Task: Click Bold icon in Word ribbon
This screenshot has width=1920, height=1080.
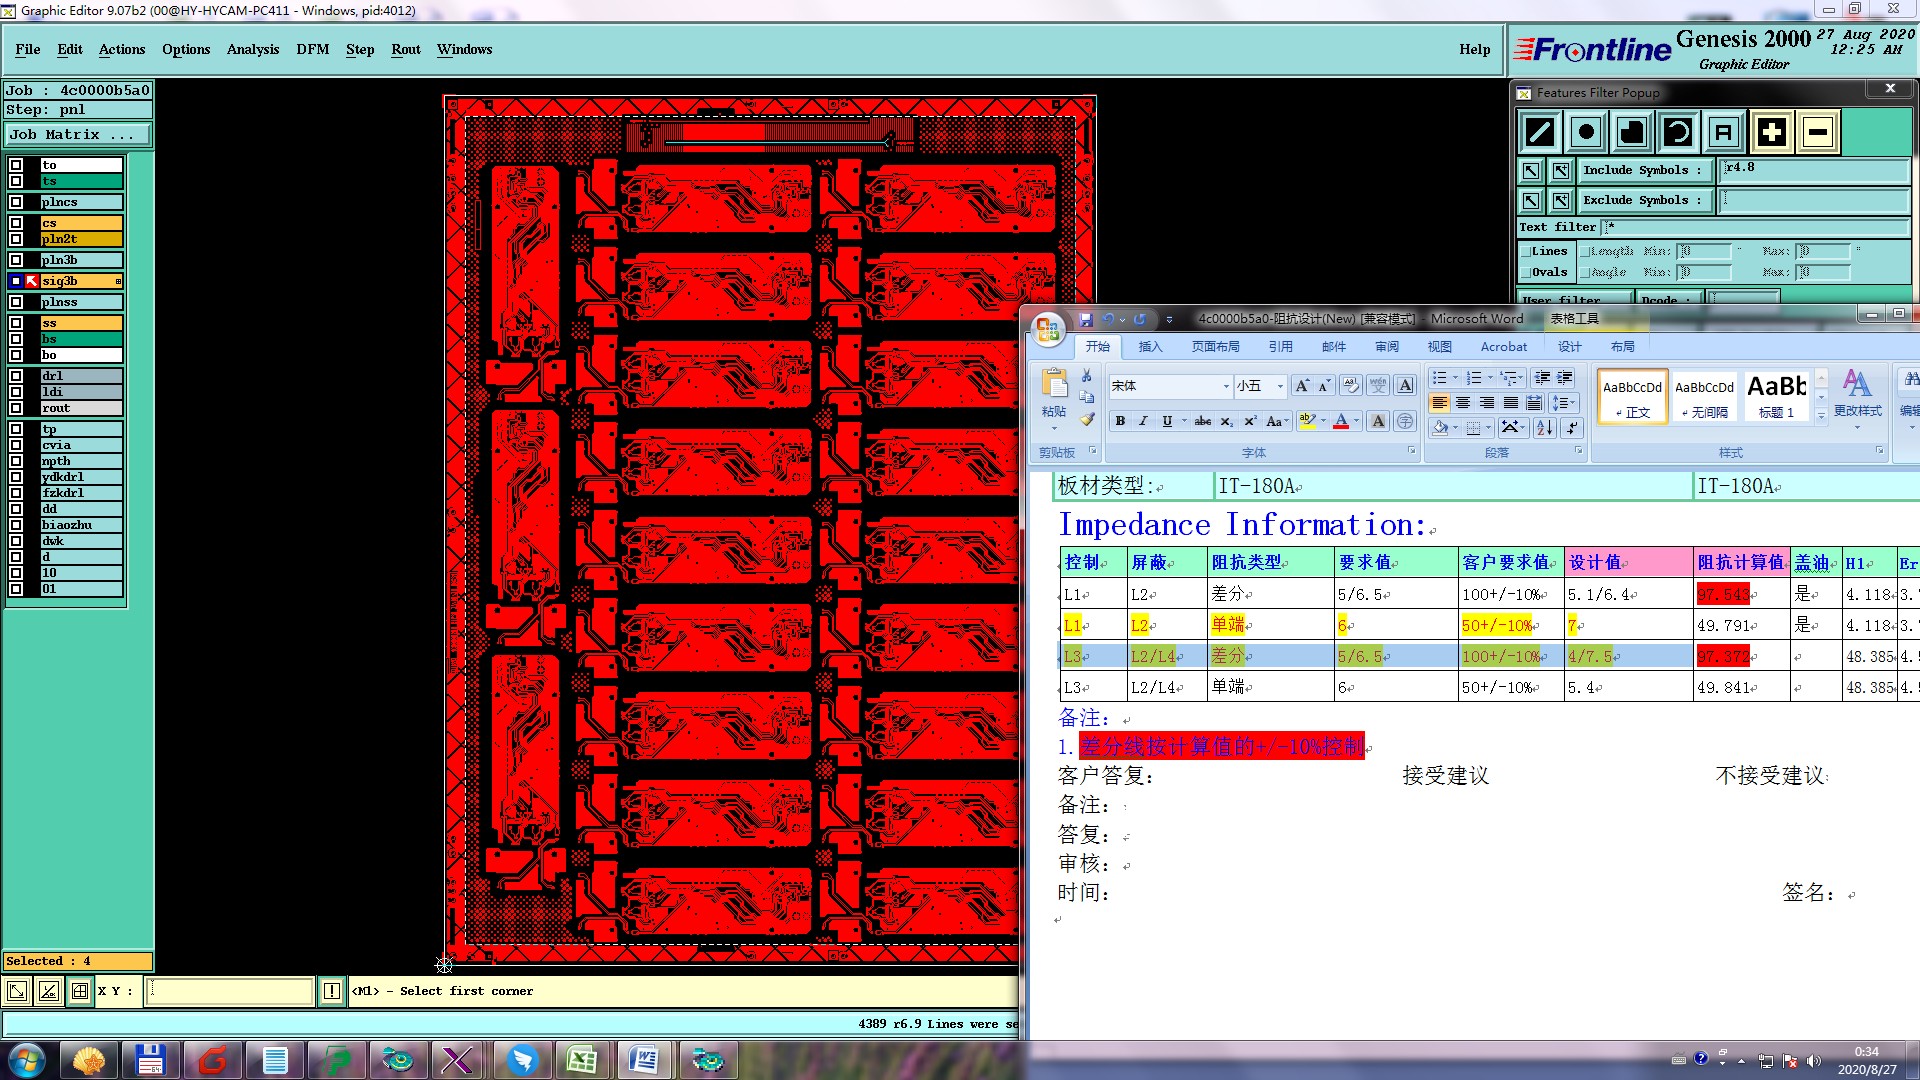Action: pos(1120,421)
